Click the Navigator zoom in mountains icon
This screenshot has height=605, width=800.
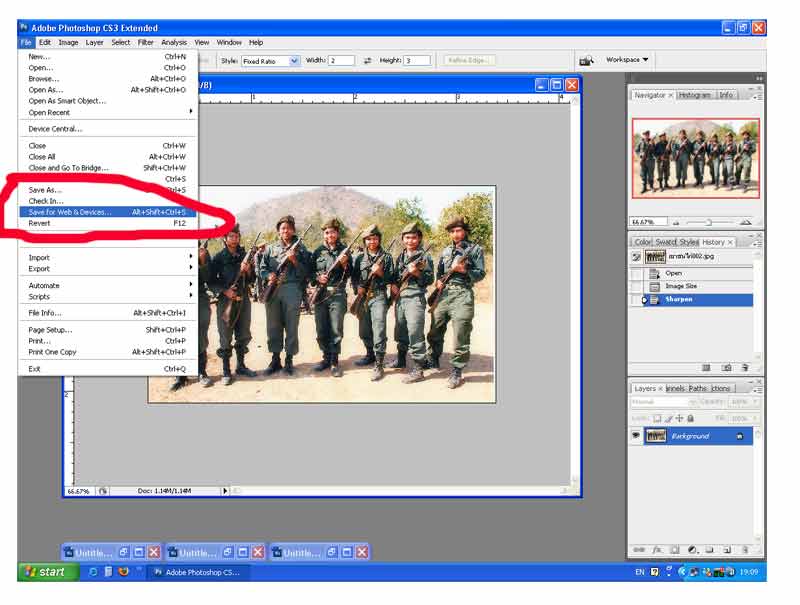click(x=745, y=222)
